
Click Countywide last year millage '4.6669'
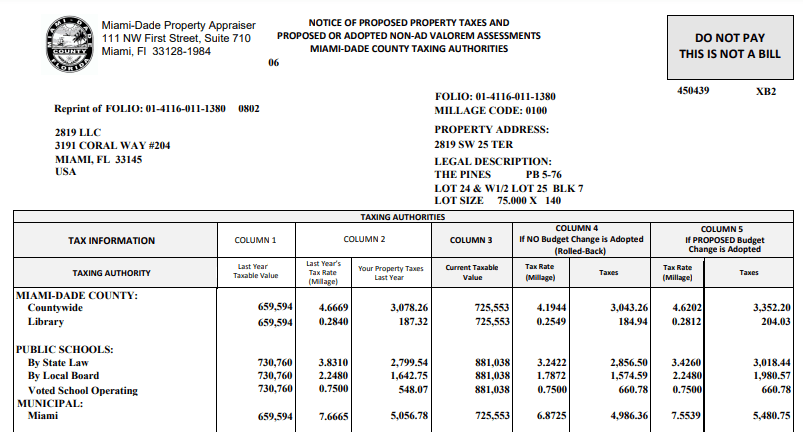click(x=333, y=308)
